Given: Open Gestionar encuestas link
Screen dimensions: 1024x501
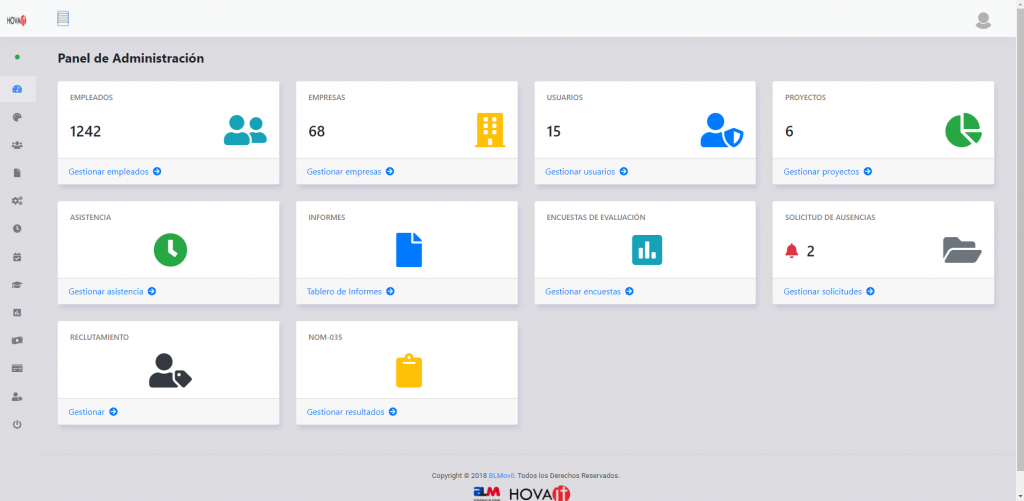Looking at the screenshot, I should click(x=588, y=292).
